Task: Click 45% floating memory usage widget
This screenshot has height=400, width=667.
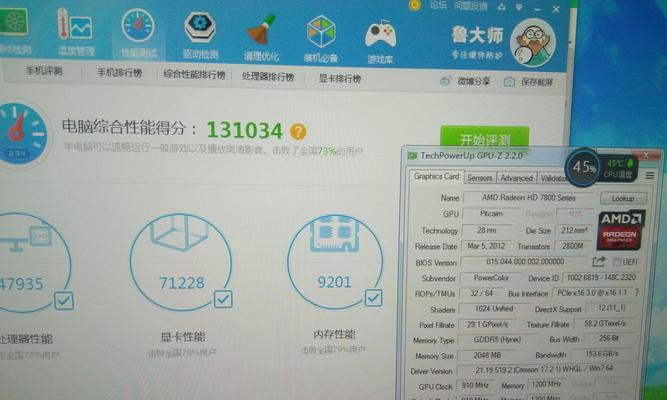Action: click(583, 168)
